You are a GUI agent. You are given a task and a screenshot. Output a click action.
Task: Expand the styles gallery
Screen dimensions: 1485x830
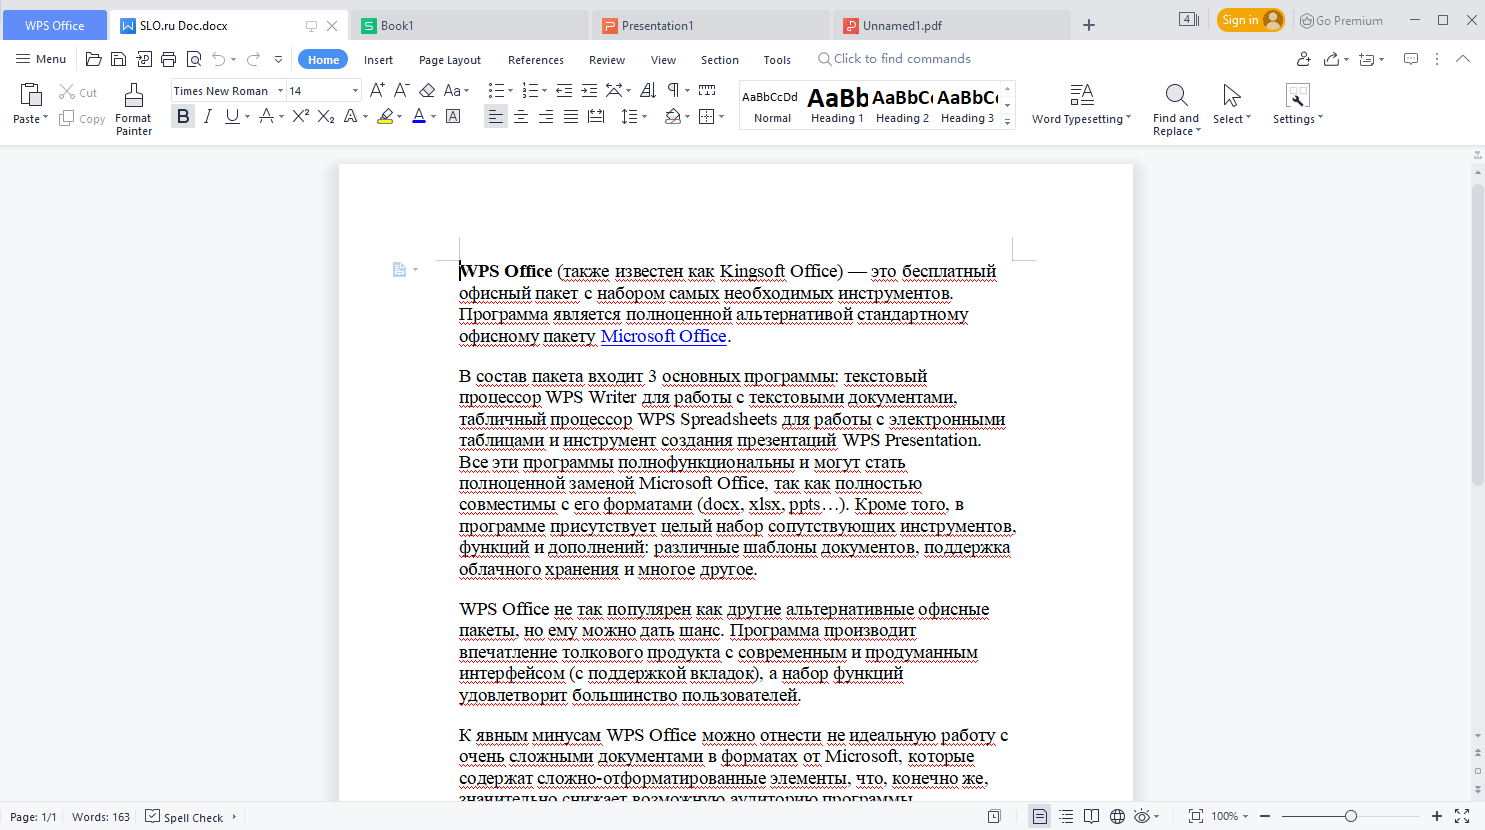coord(1008,122)
